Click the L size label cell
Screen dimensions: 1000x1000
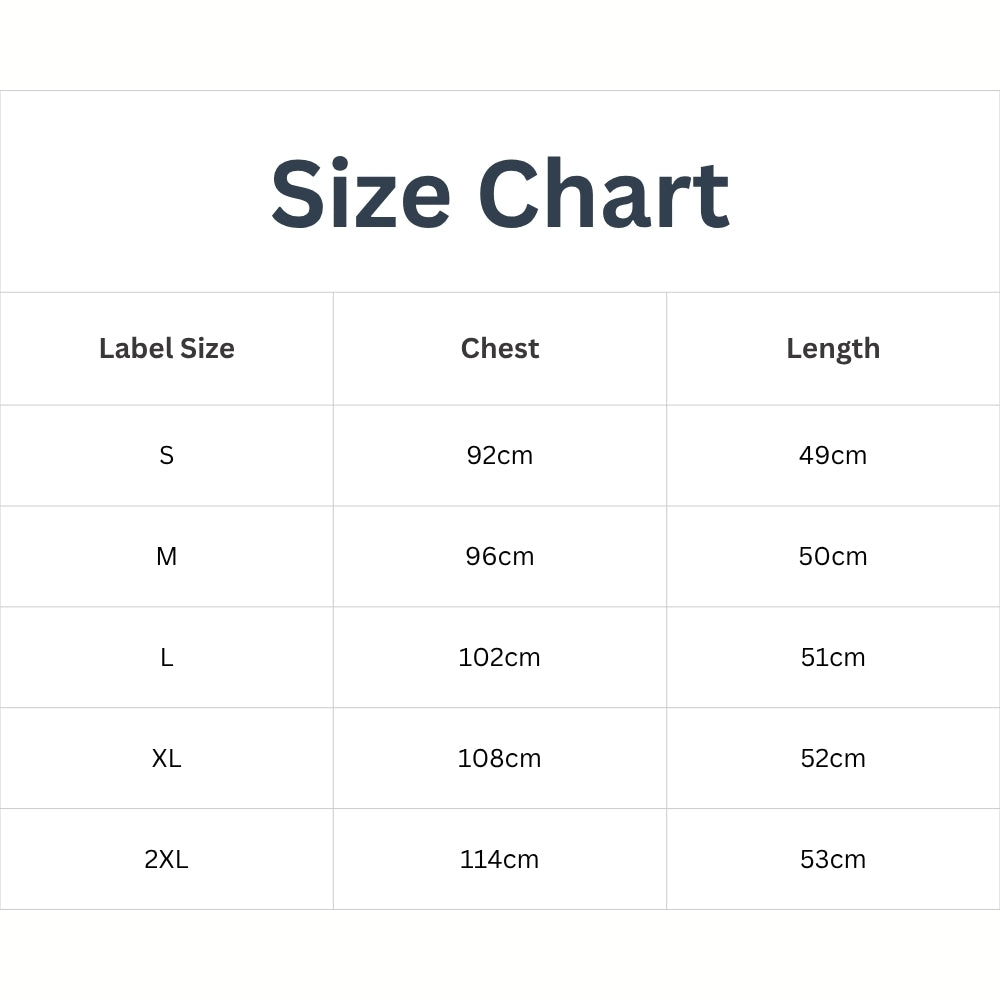point(167,658)
